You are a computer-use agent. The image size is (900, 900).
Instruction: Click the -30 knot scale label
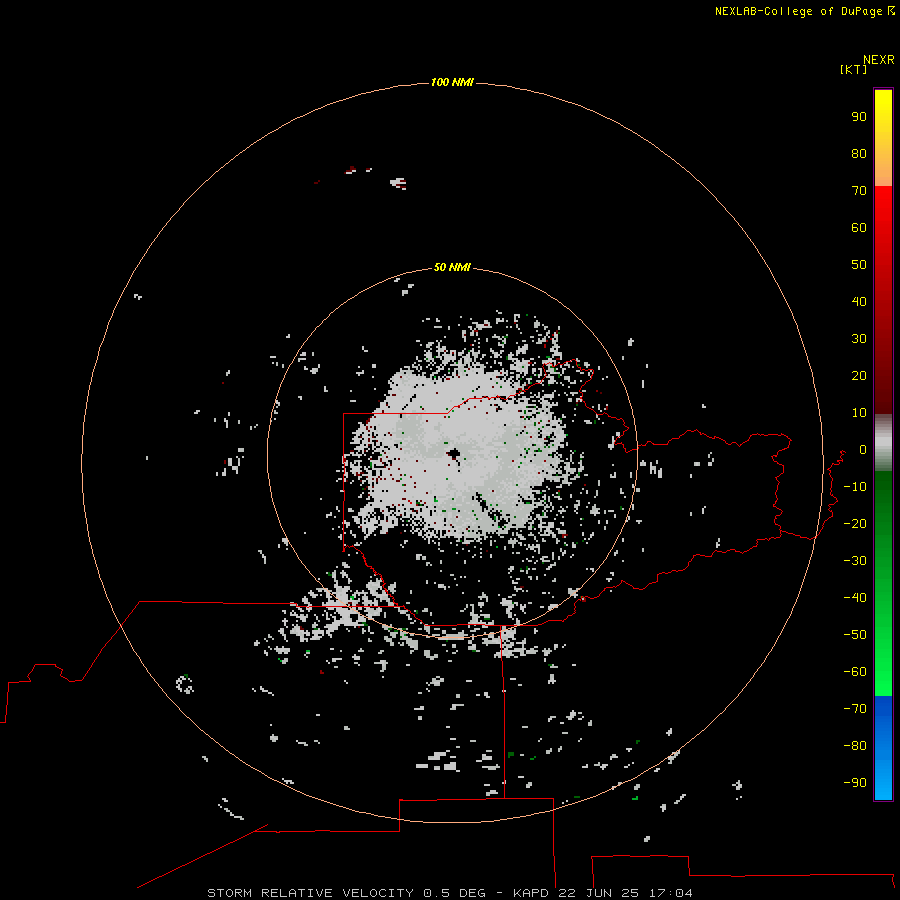[855, 561]
